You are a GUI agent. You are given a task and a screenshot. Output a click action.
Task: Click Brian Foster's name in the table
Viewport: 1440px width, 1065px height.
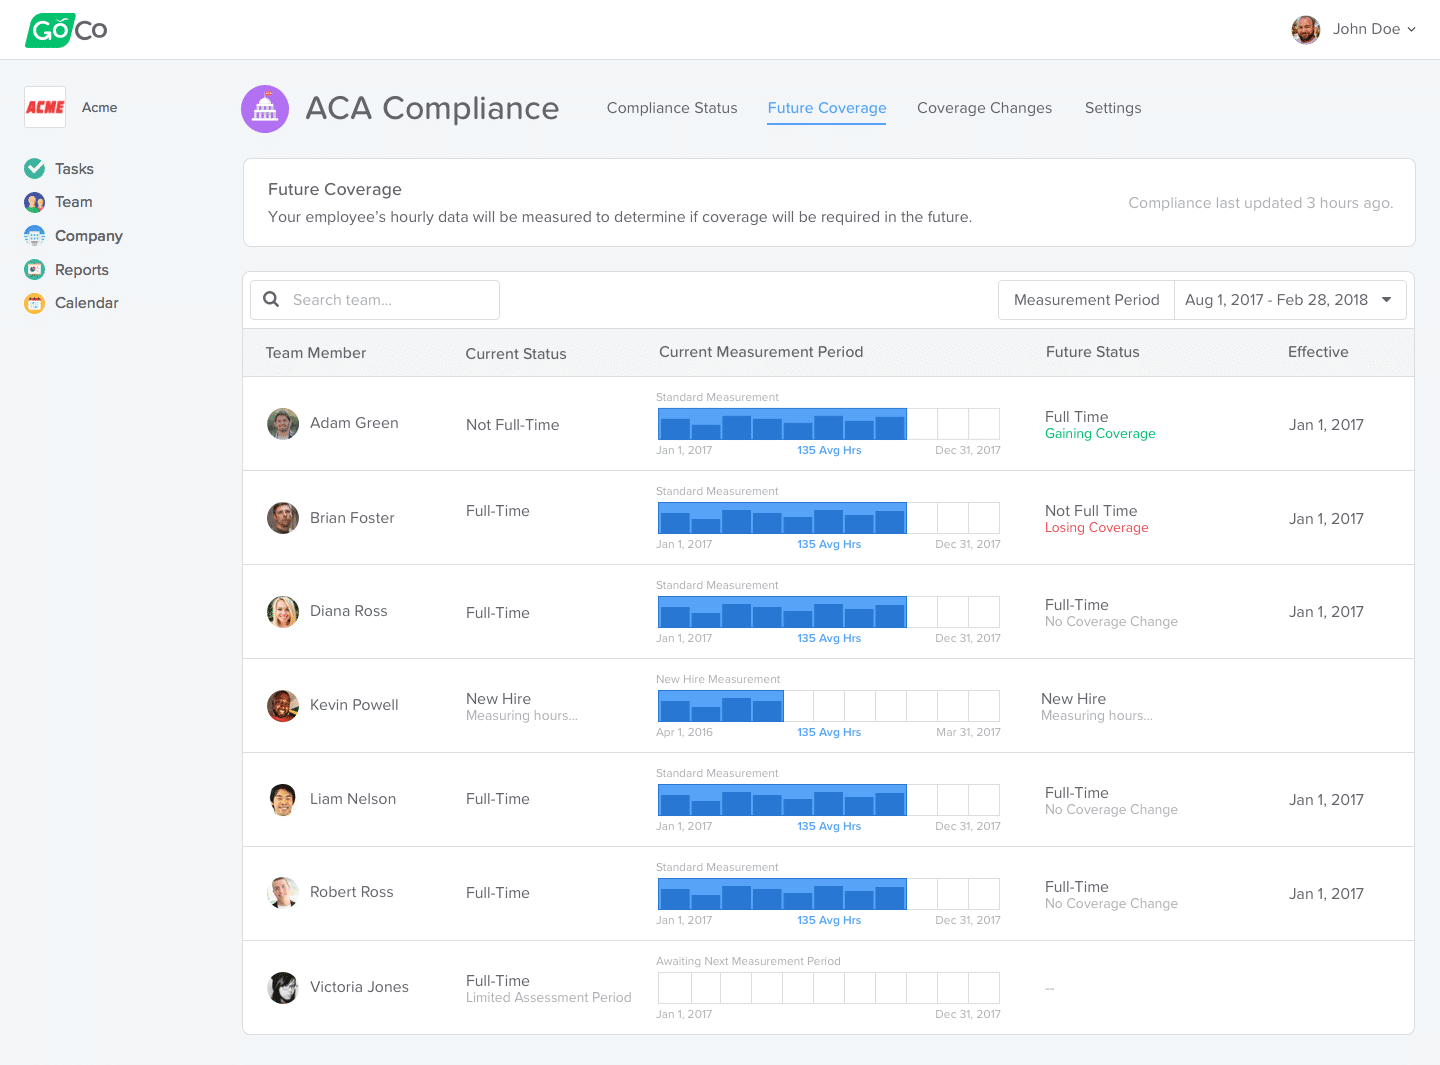(352, 518)
